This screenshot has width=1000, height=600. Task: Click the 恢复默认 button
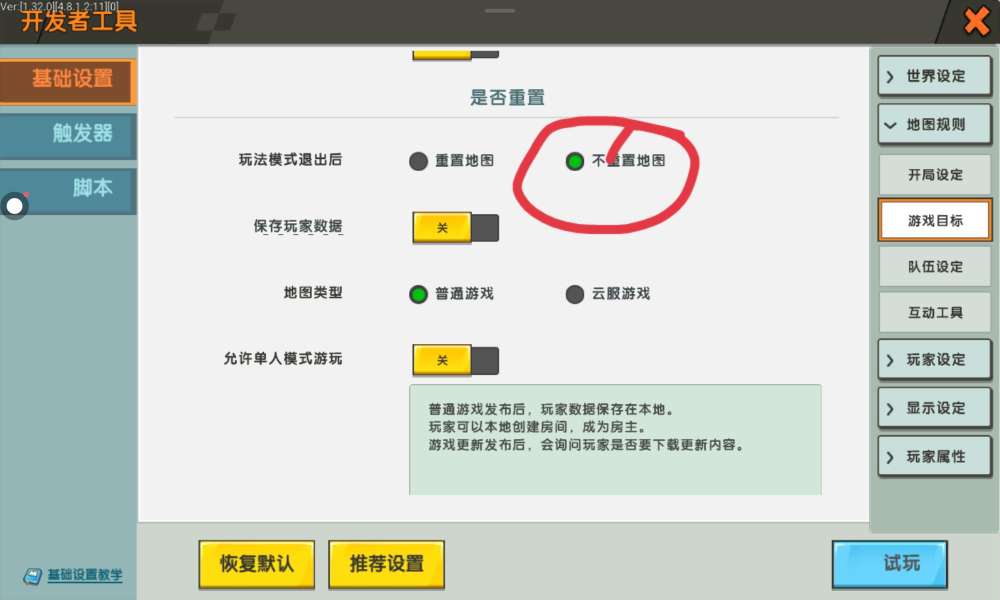pyautogui.click(x=256, y=564)
